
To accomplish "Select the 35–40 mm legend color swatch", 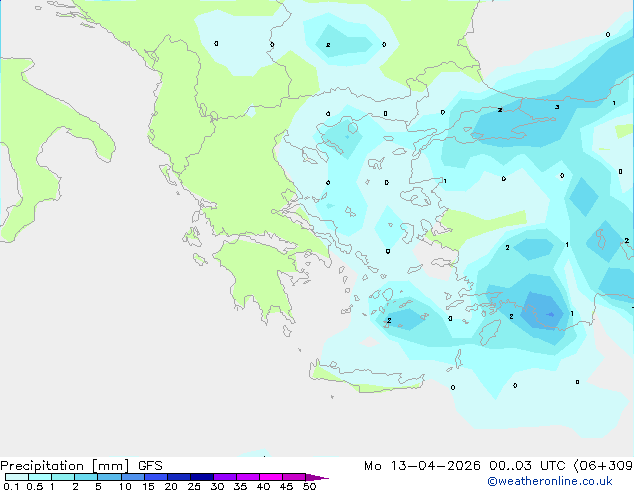I will (247, 477).
